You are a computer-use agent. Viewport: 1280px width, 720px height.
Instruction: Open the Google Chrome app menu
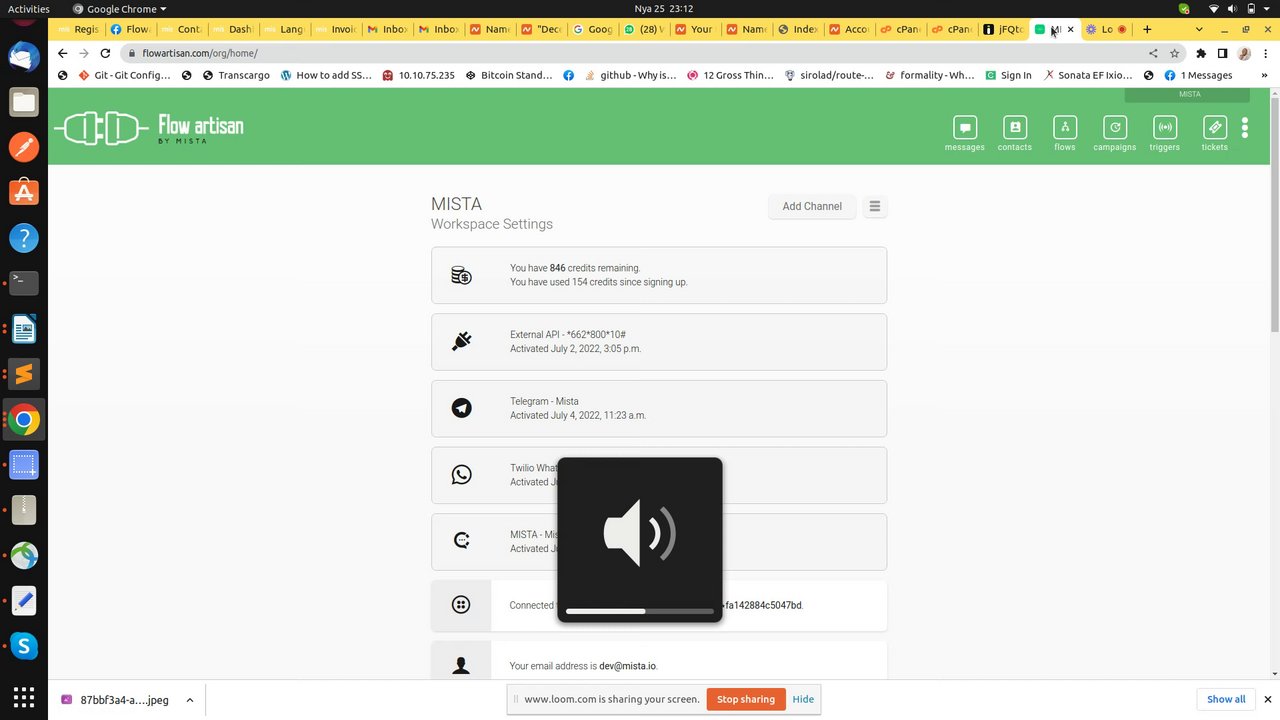click(x=120, y=9)
